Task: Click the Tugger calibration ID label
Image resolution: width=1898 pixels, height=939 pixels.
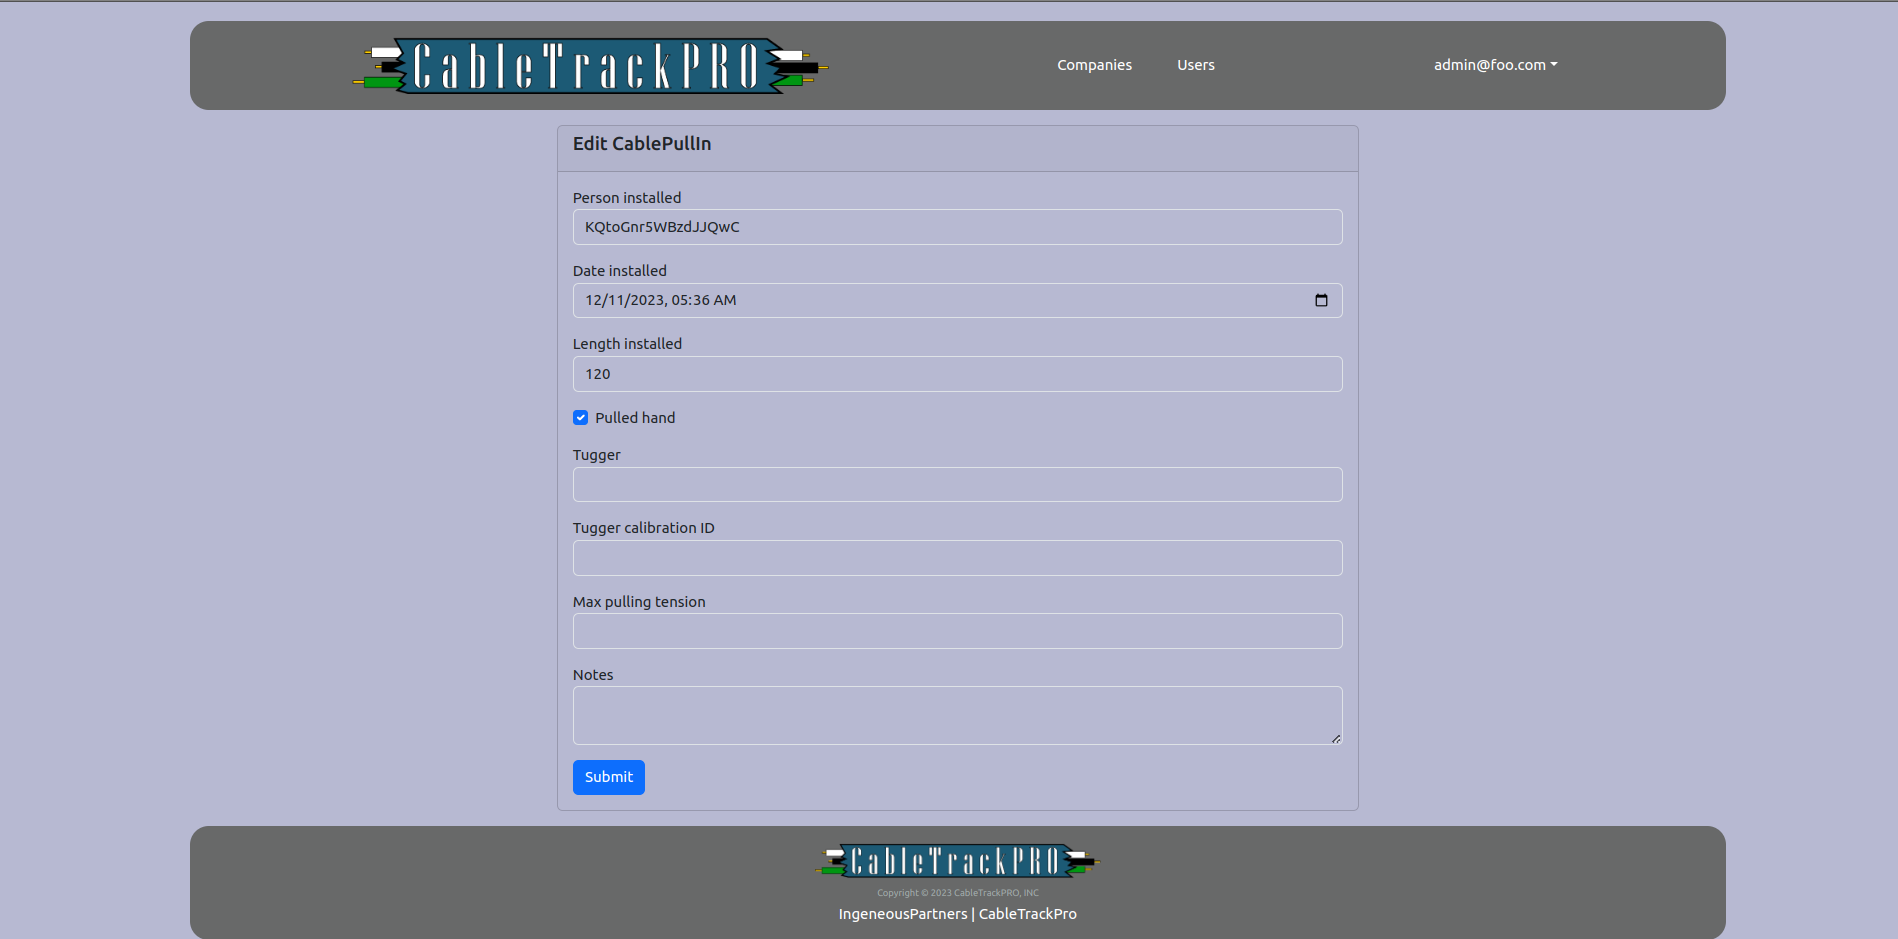Action: coord(644,528)
